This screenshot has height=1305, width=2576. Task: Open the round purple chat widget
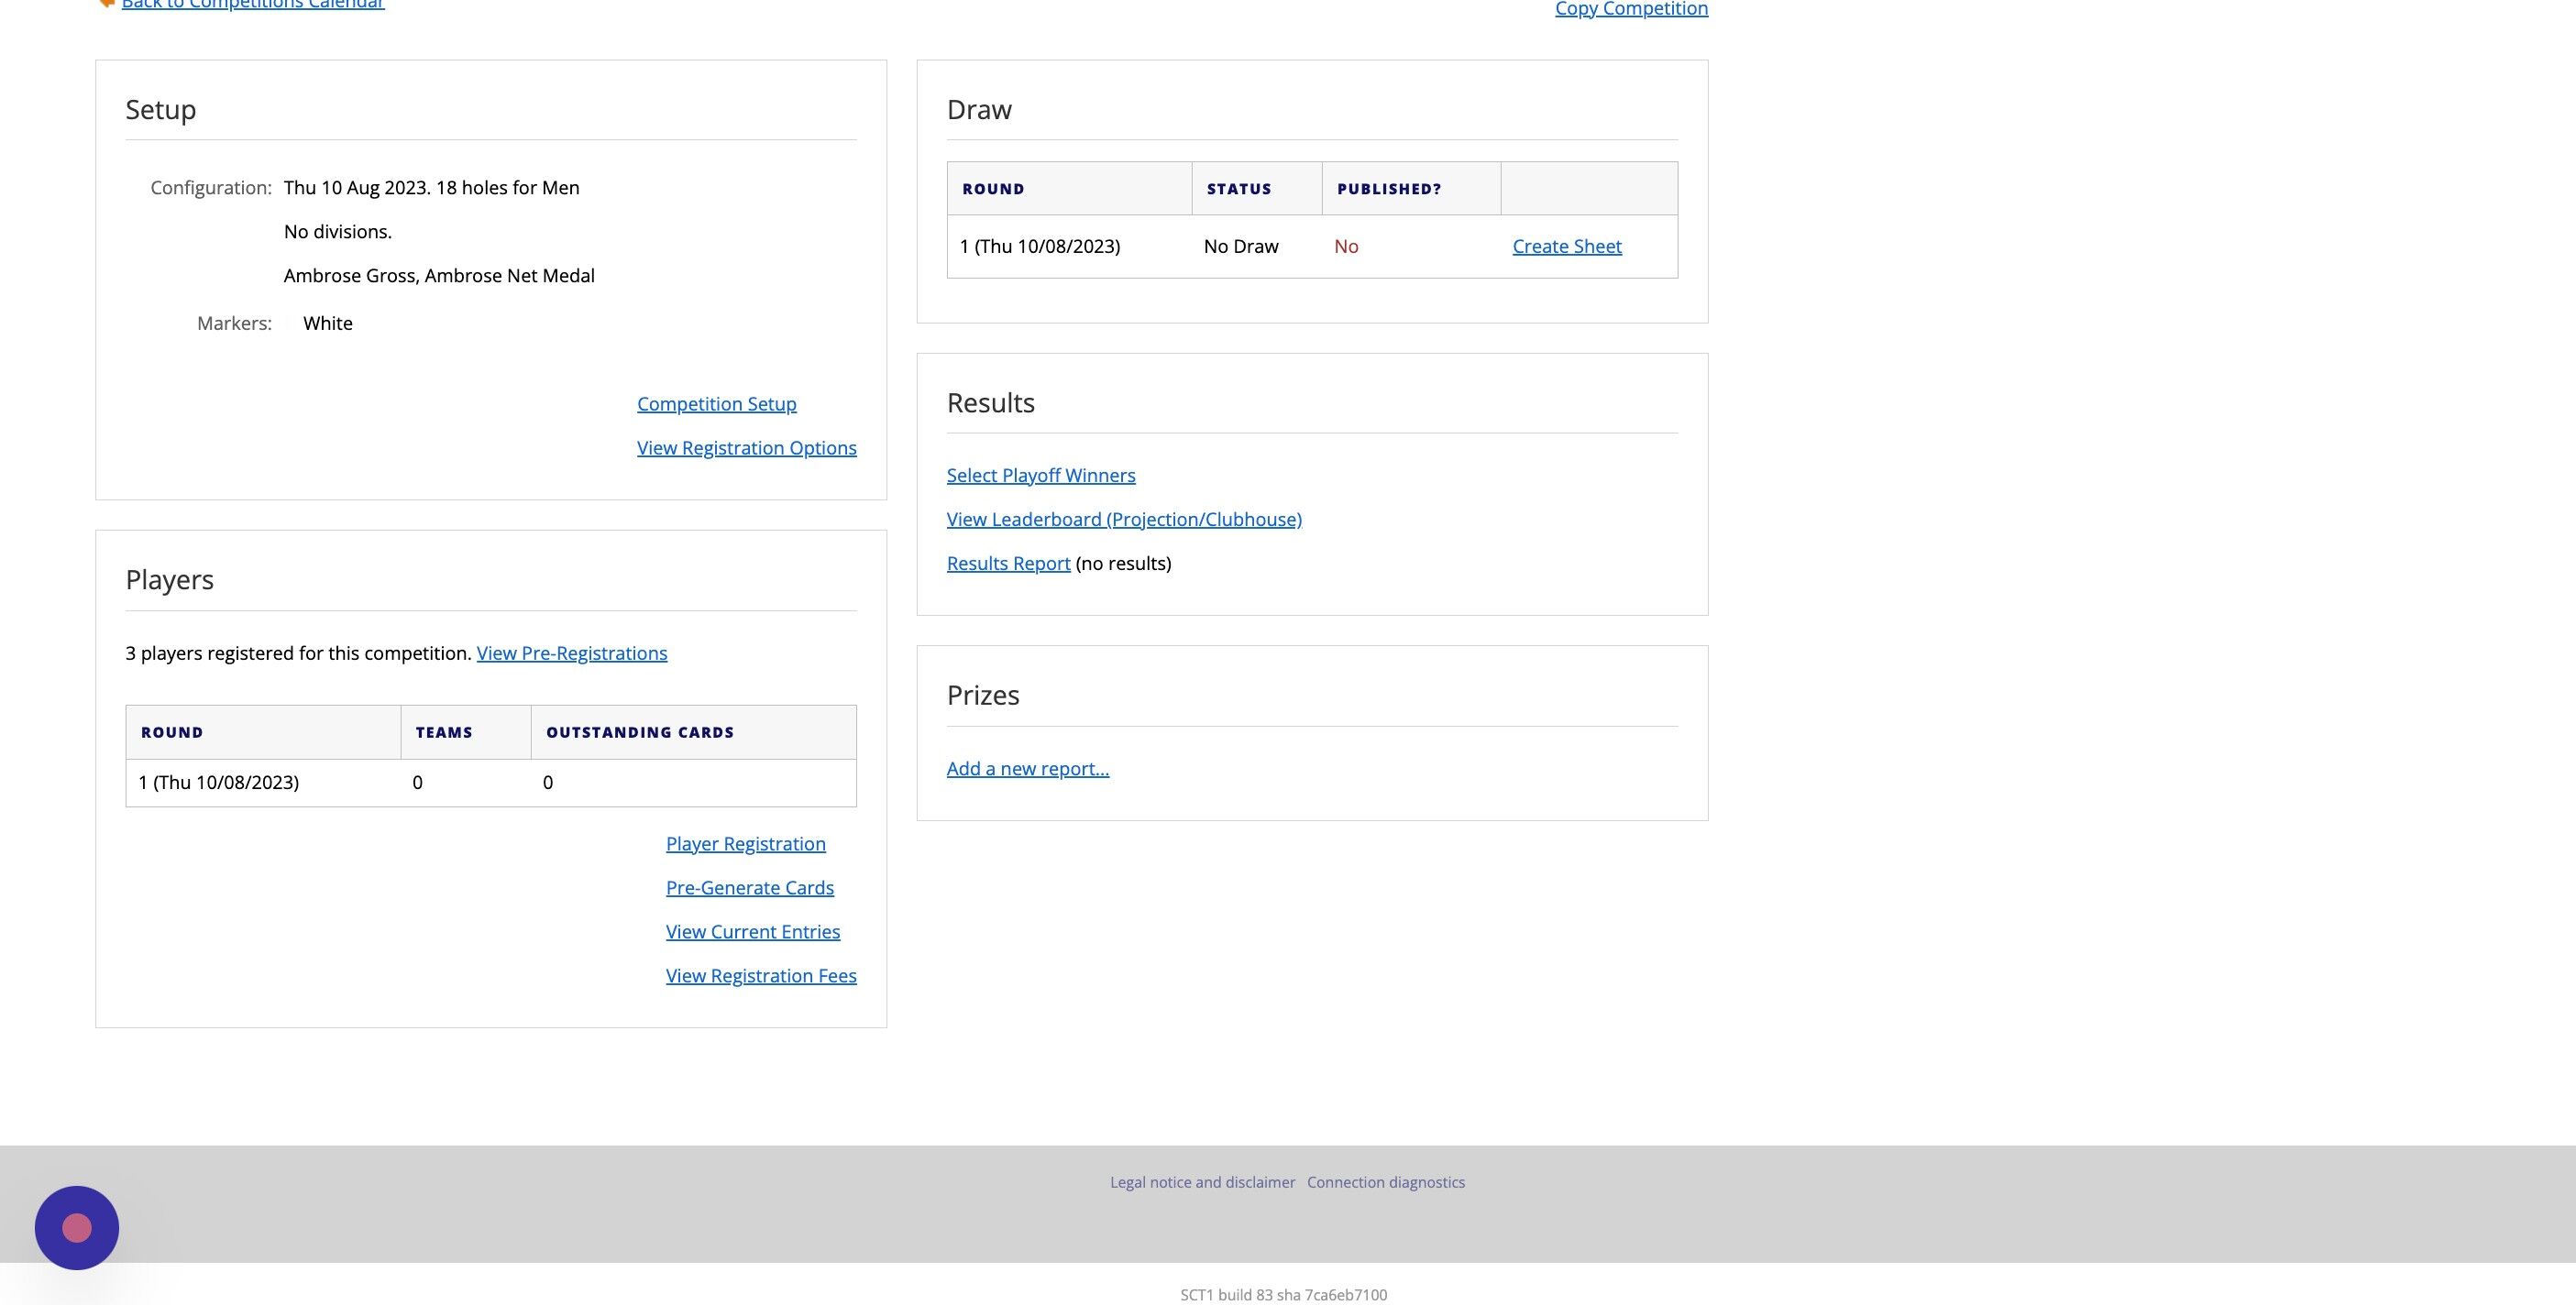(77, 1227)
